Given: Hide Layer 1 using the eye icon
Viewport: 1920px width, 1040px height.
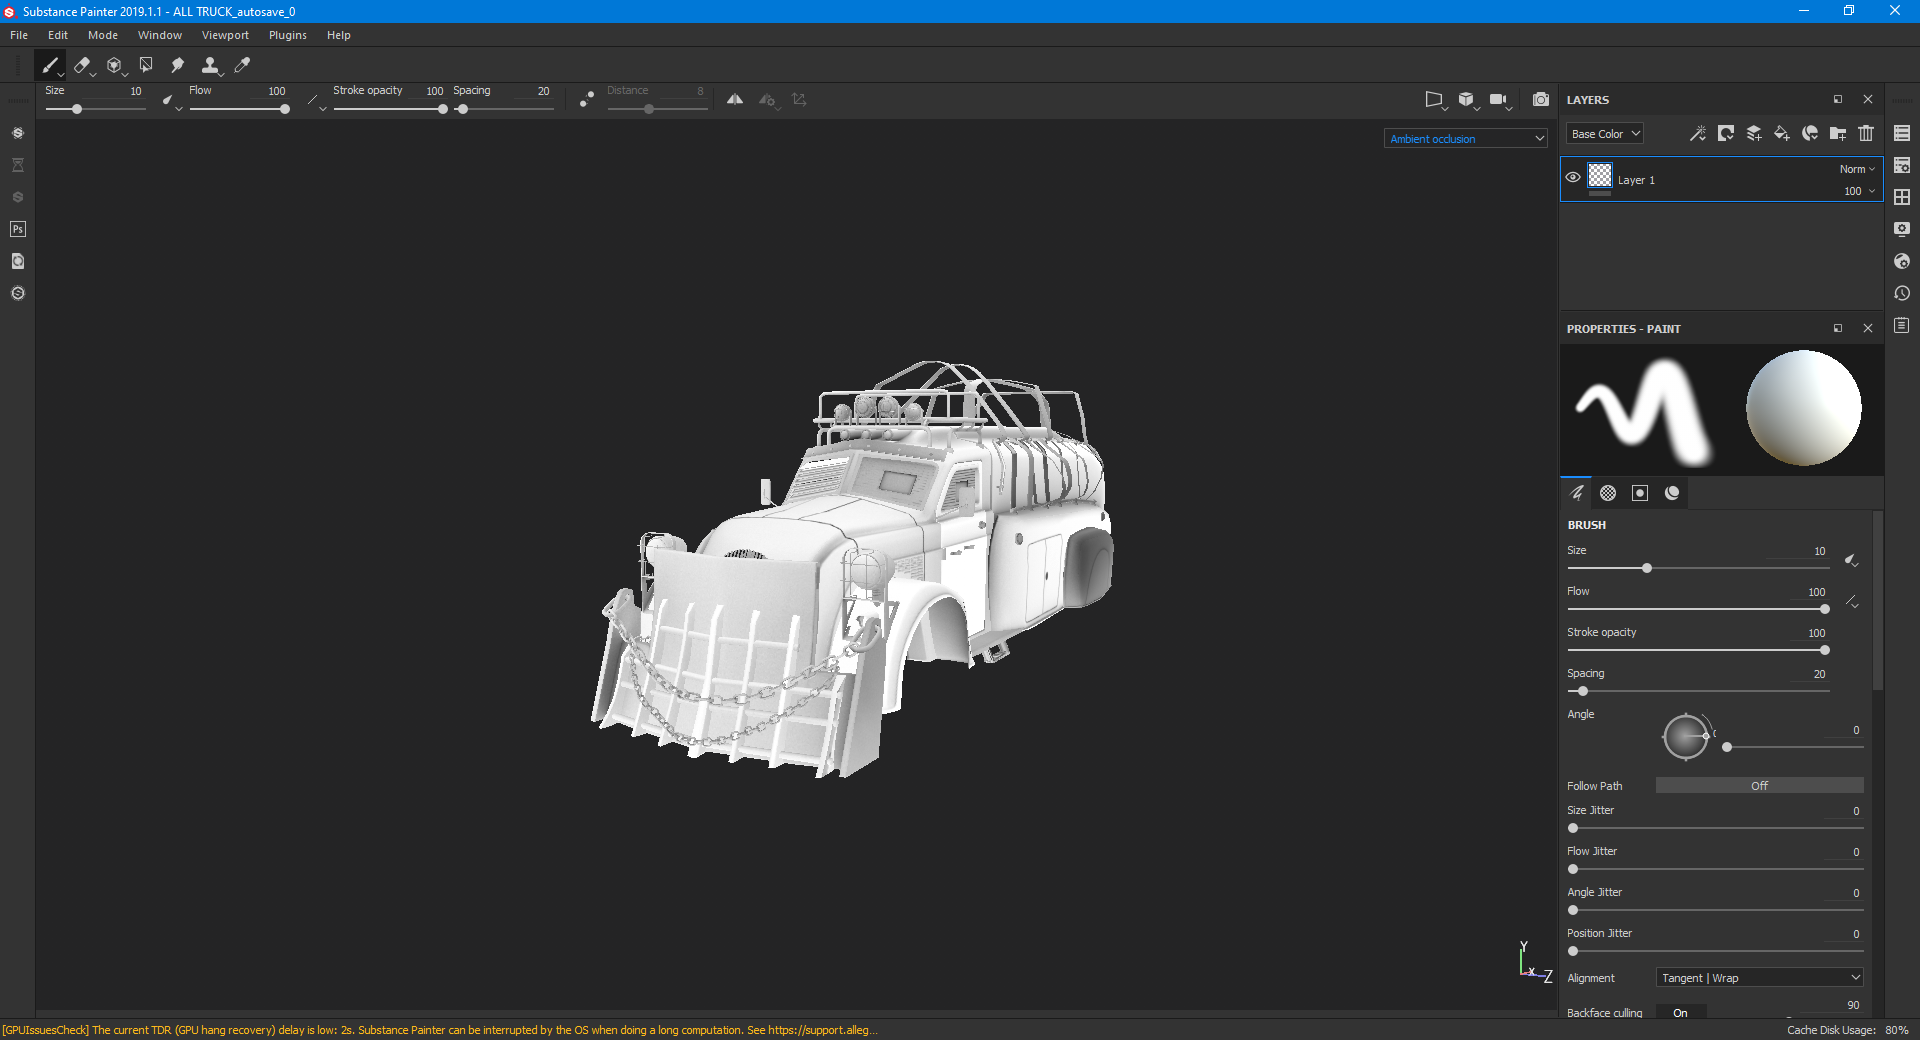Looking at the screenshot, I should (1573, 178).
